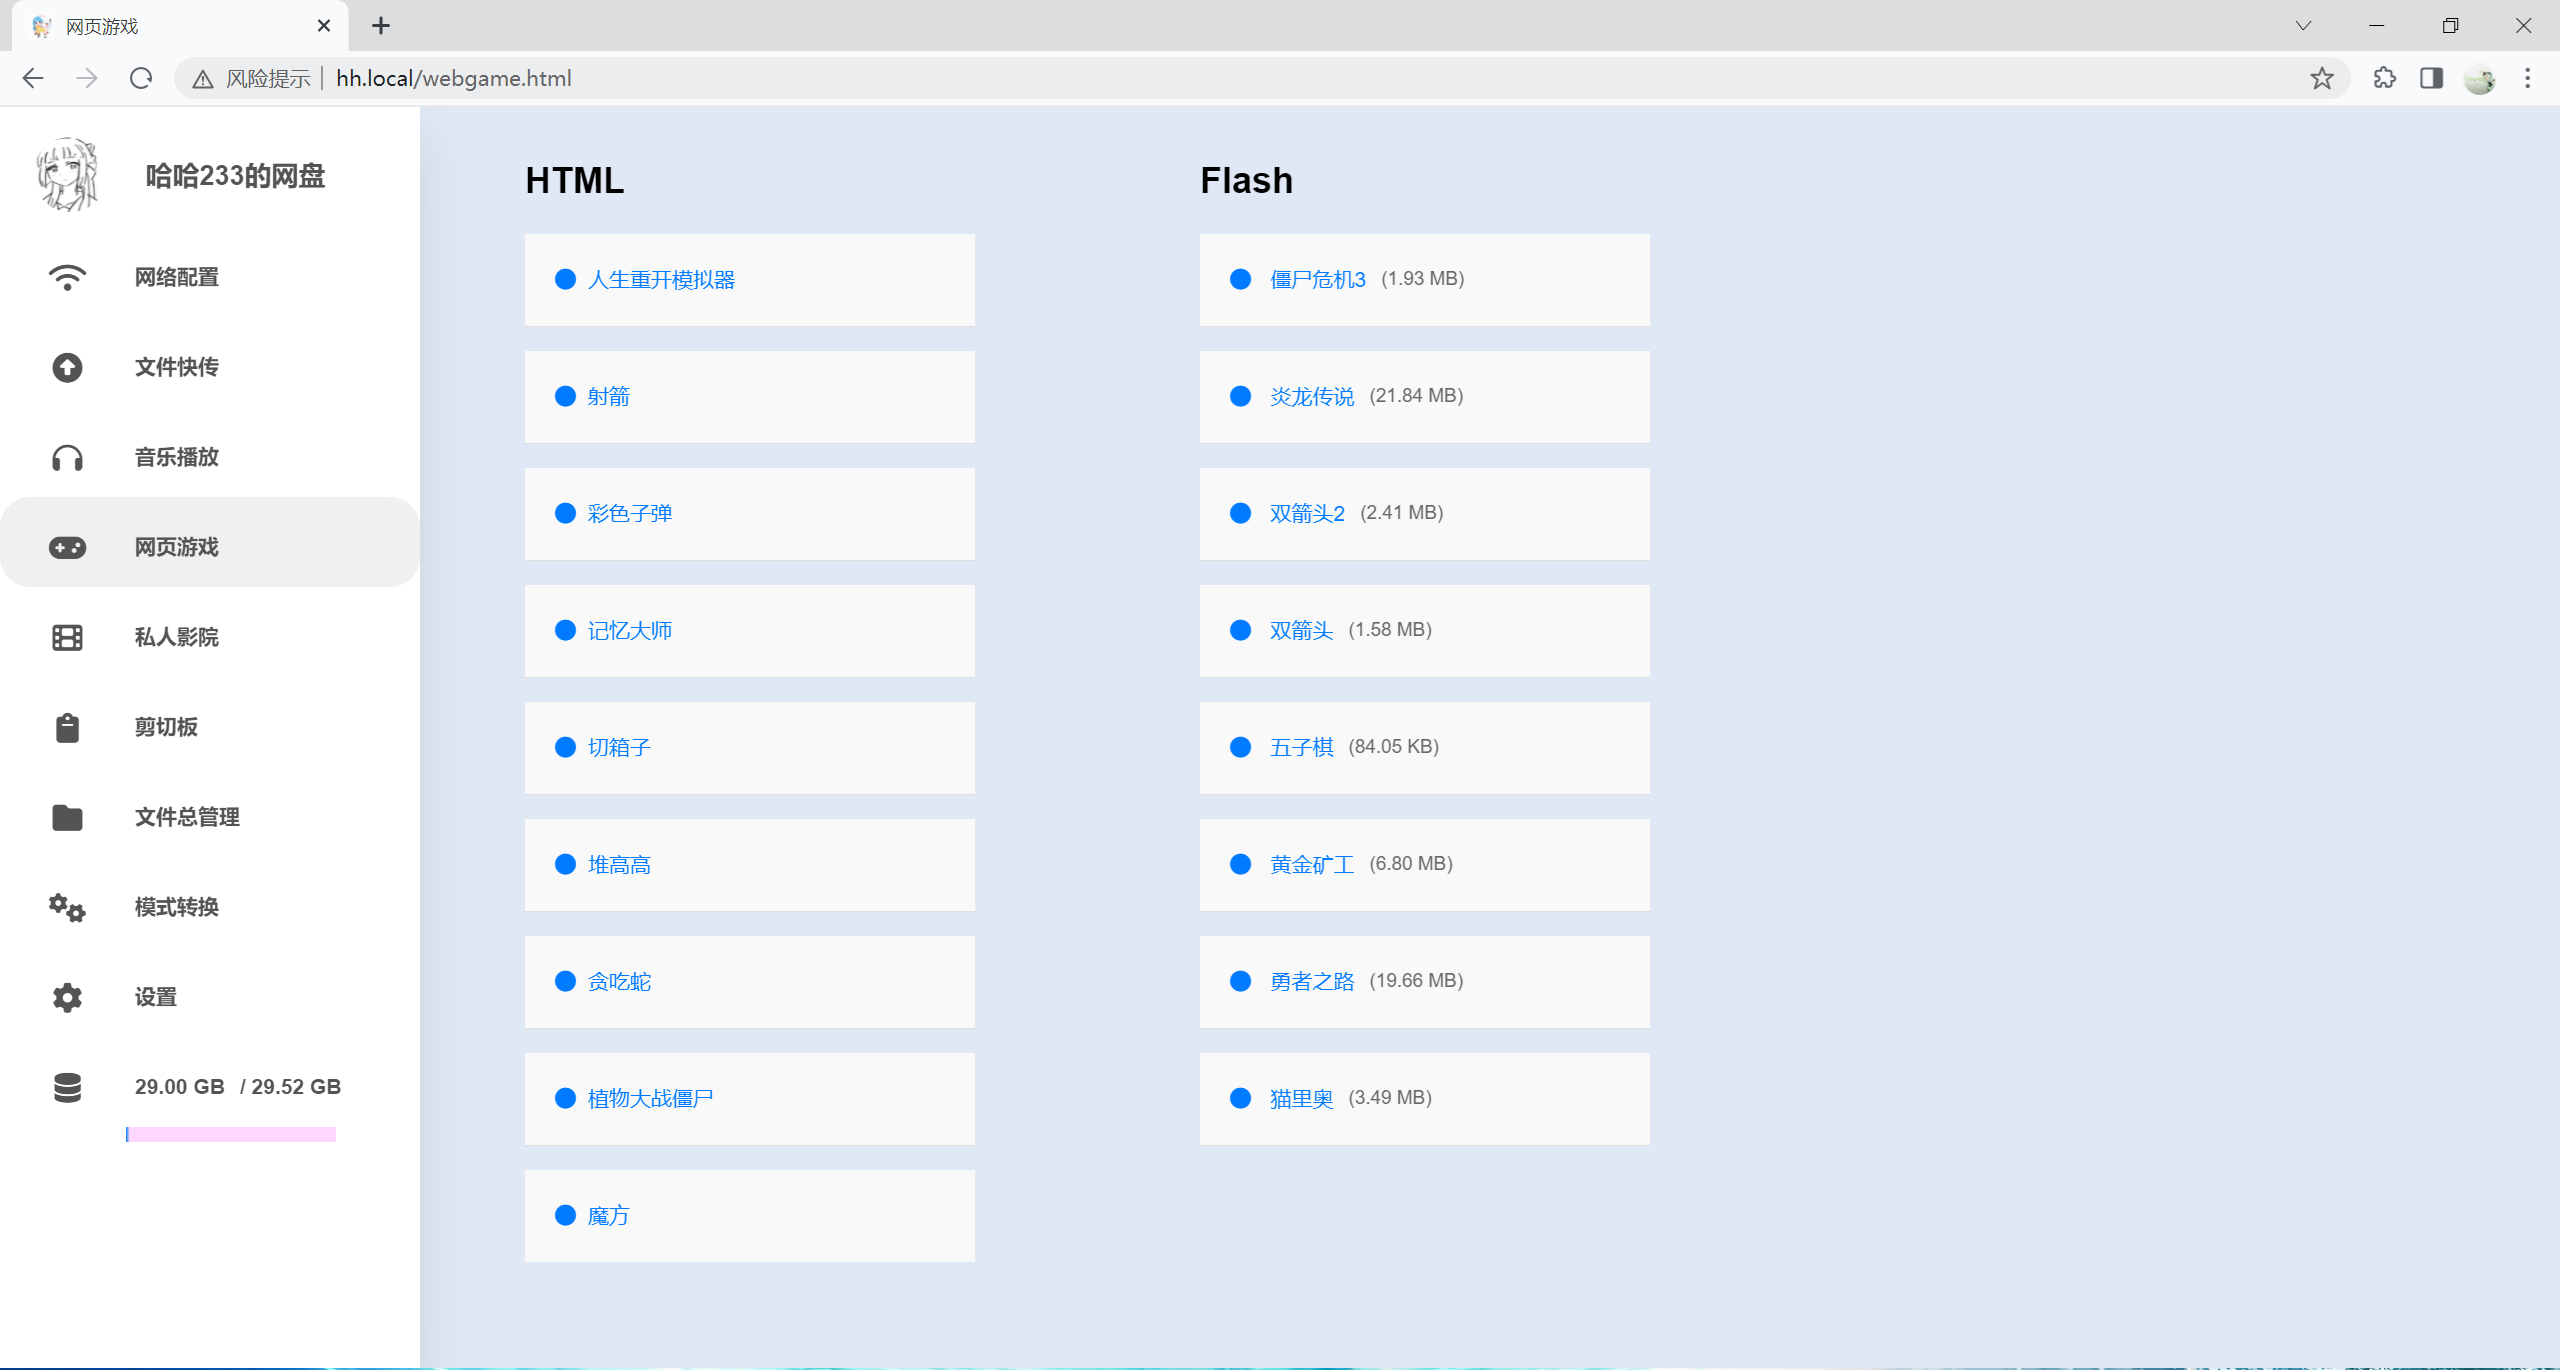Screen dimensions: 2560x1370
Task: Bookmark this page with star icon
Action: (2321, 78)
